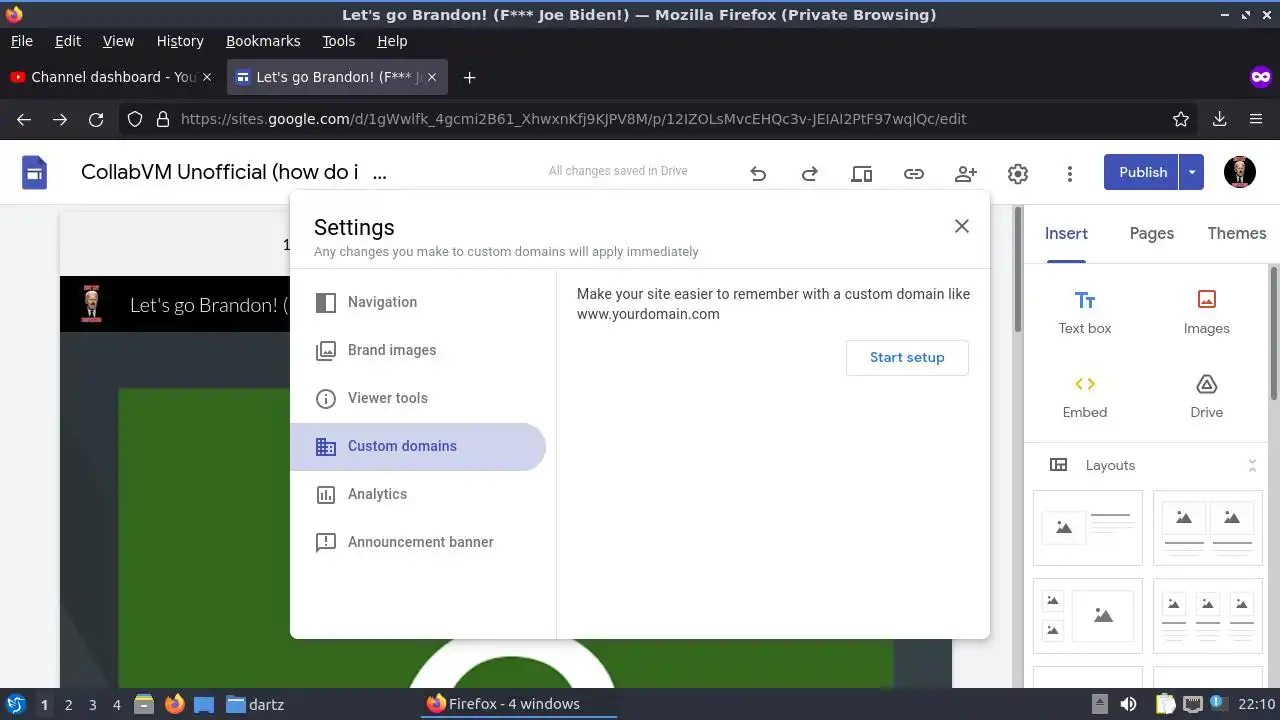Open the dartz folder taskbar item

(x=255, y=704)
